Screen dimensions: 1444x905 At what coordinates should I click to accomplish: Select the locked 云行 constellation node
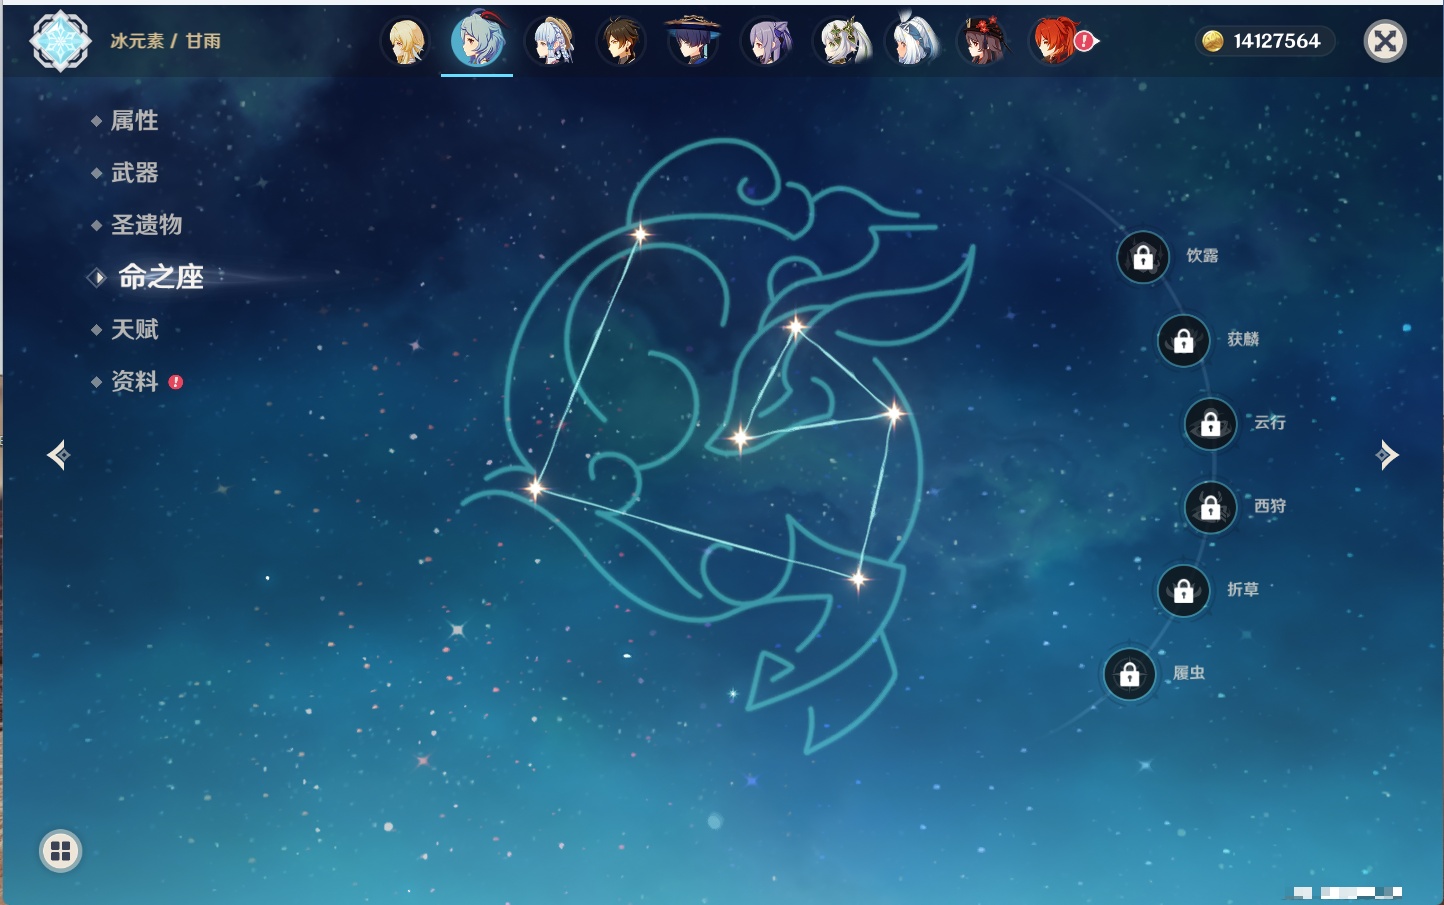[1211, 424]
